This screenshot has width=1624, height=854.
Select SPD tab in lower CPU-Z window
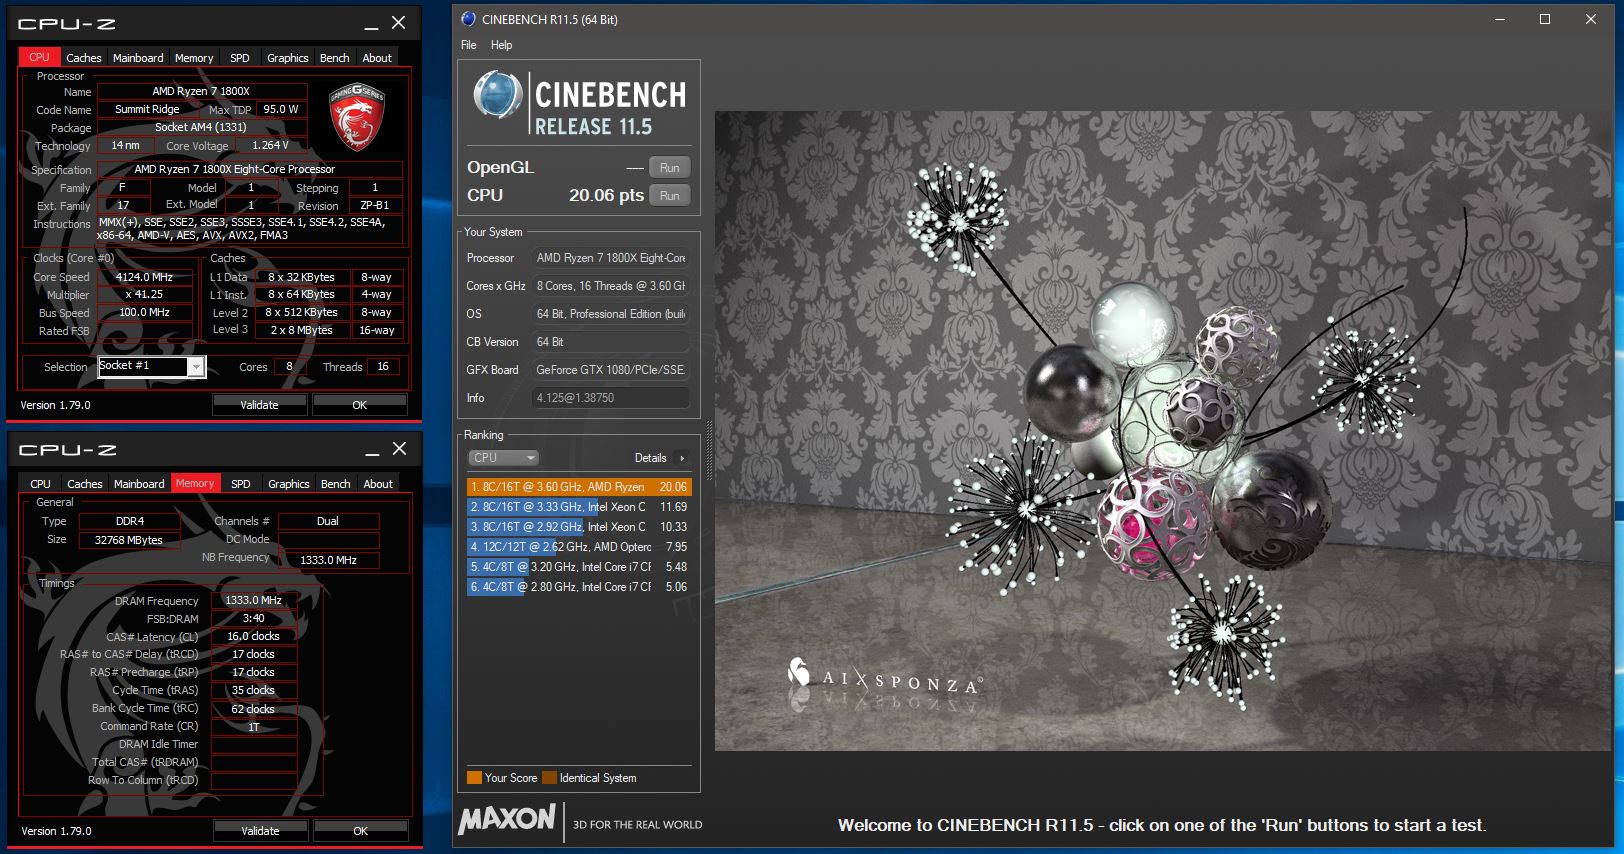241,484
